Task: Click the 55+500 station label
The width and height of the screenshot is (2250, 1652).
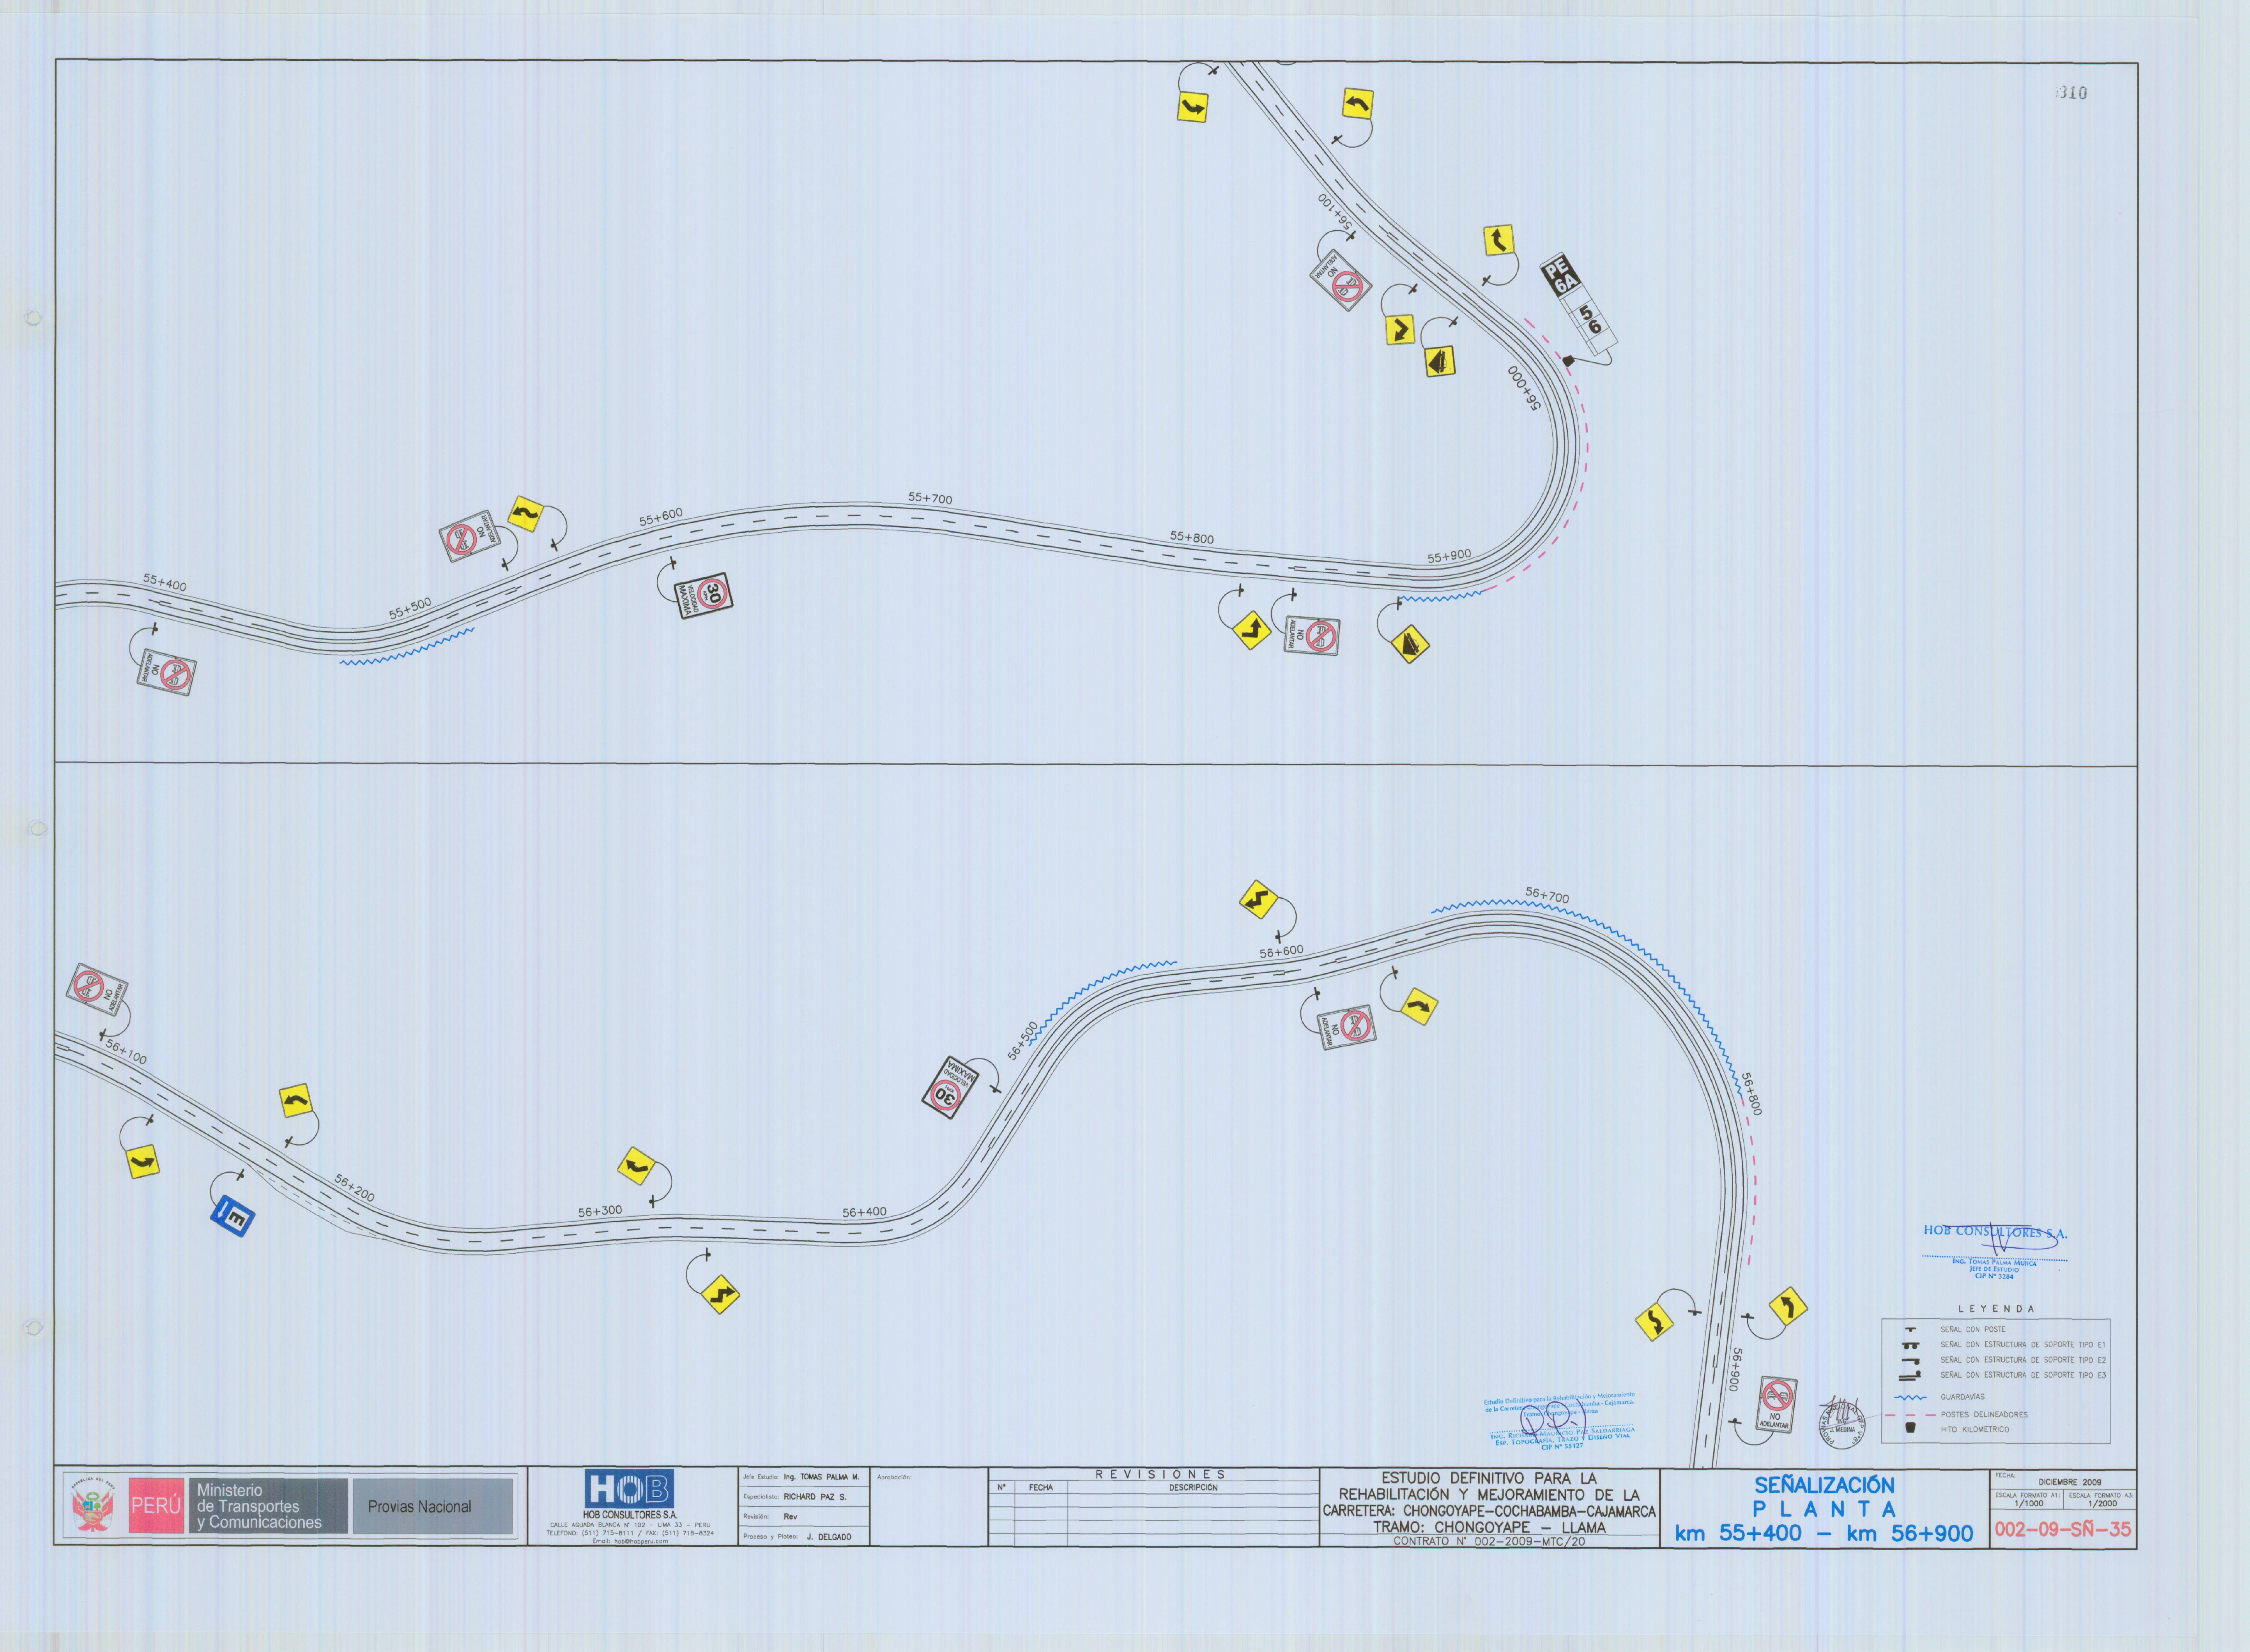Action: [x=410, y=608]
